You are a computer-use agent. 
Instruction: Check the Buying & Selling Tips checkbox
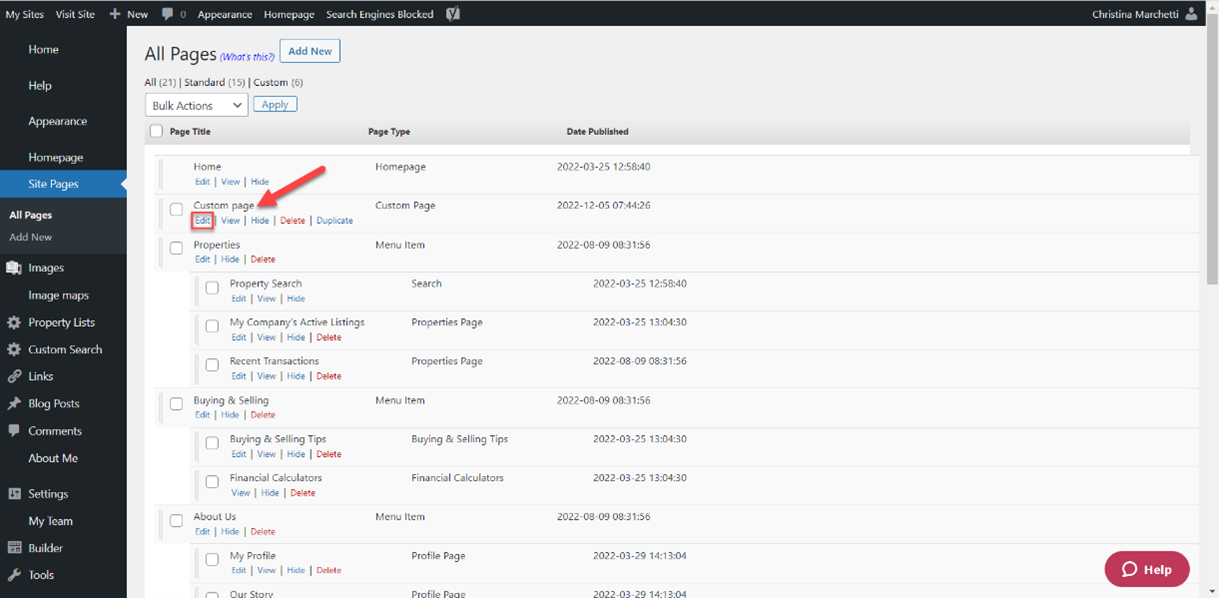(x=212, y=443)
